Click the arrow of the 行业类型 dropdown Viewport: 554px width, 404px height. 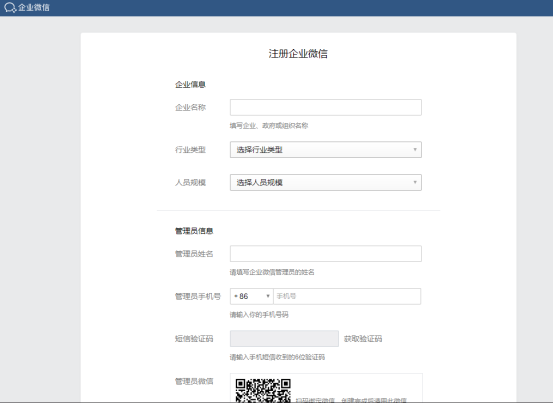coord(415,150)
